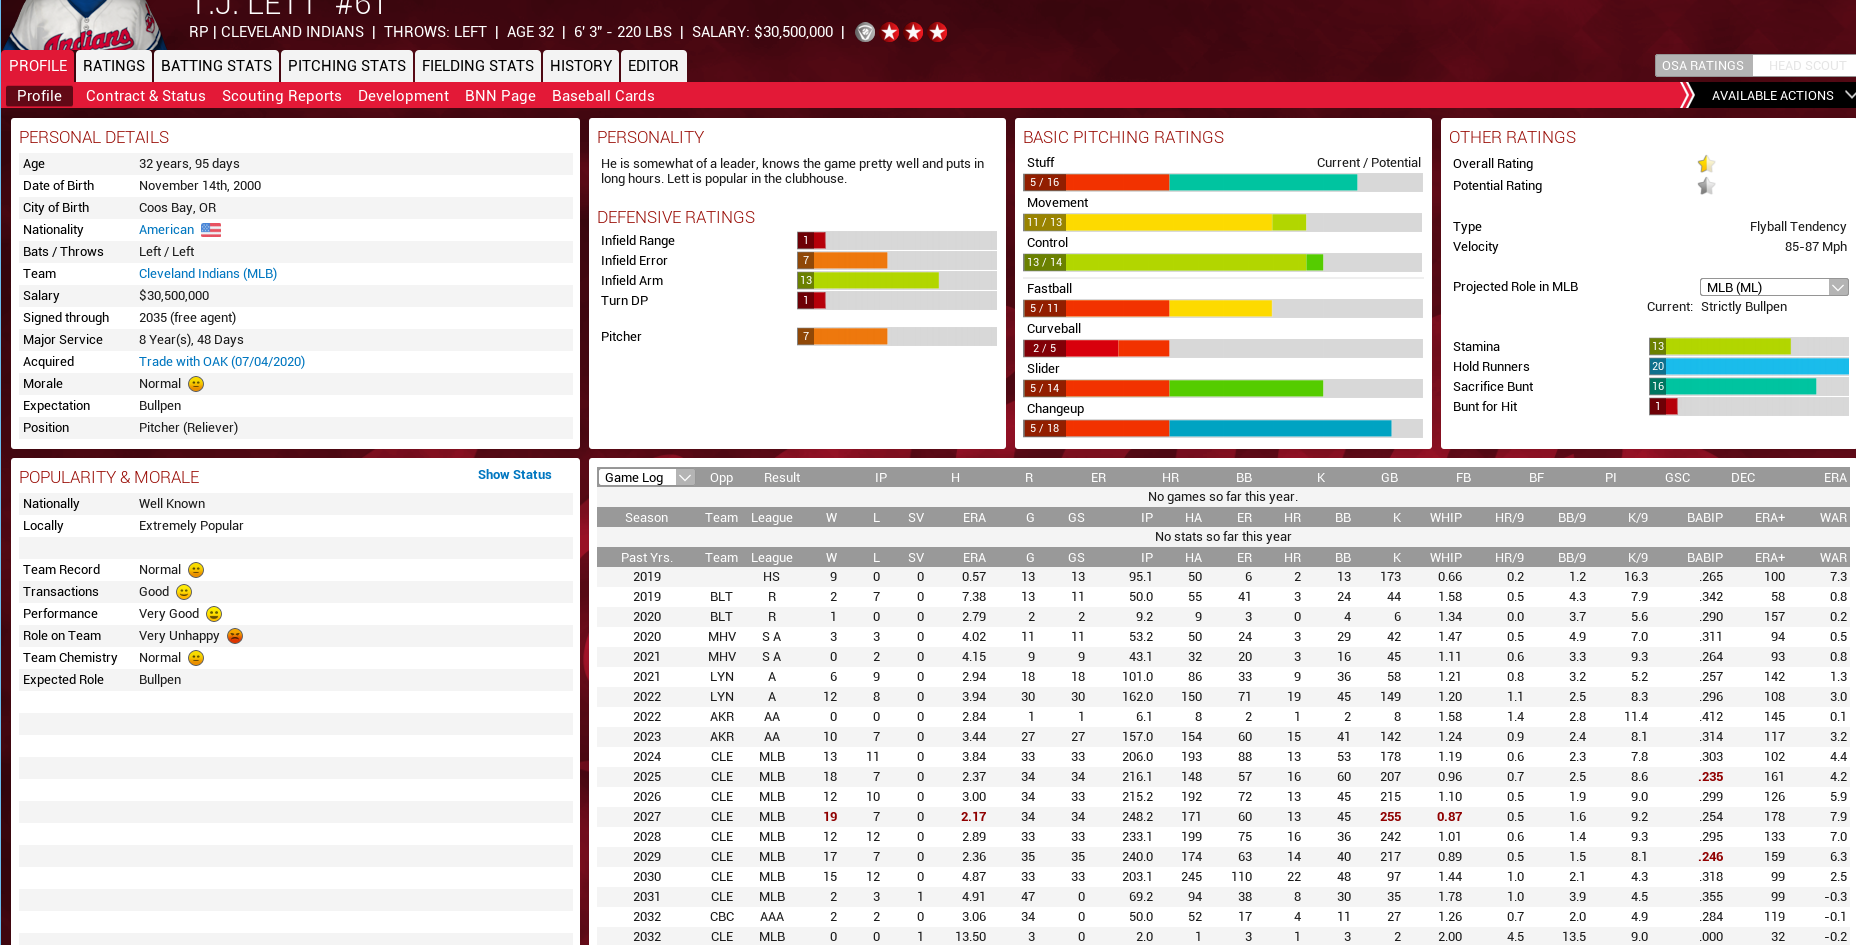Click the gold Overall Rating star

[x=1706, y=164]
